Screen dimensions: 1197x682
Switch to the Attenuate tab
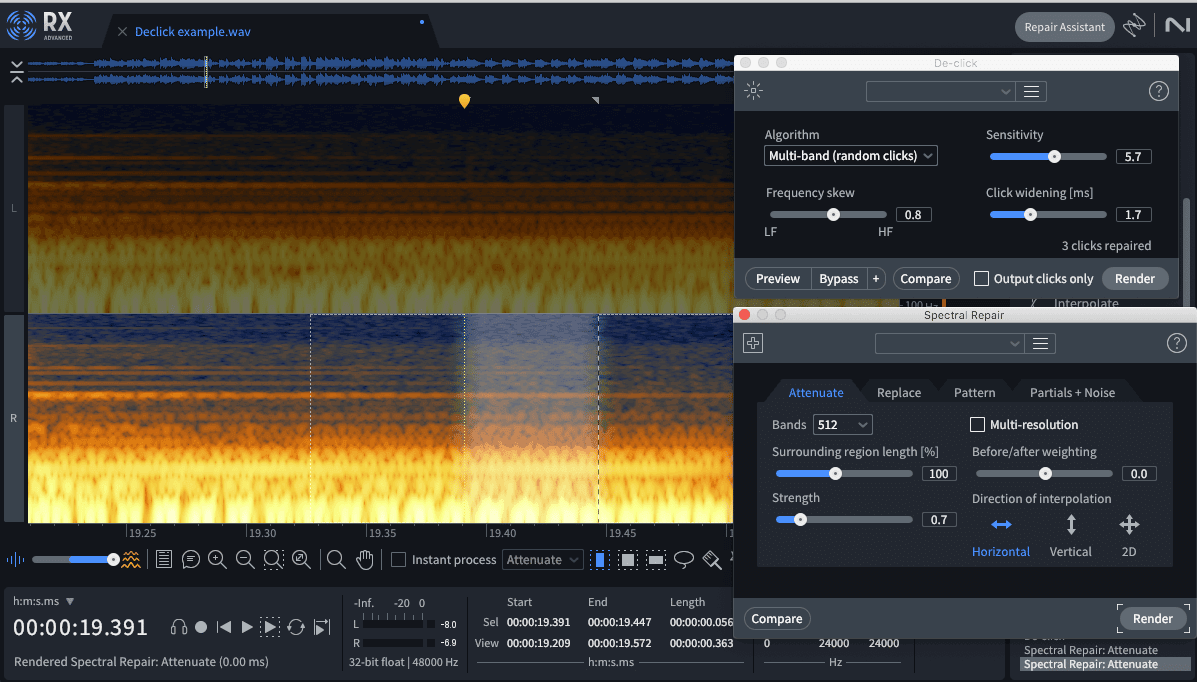(815, 393)
